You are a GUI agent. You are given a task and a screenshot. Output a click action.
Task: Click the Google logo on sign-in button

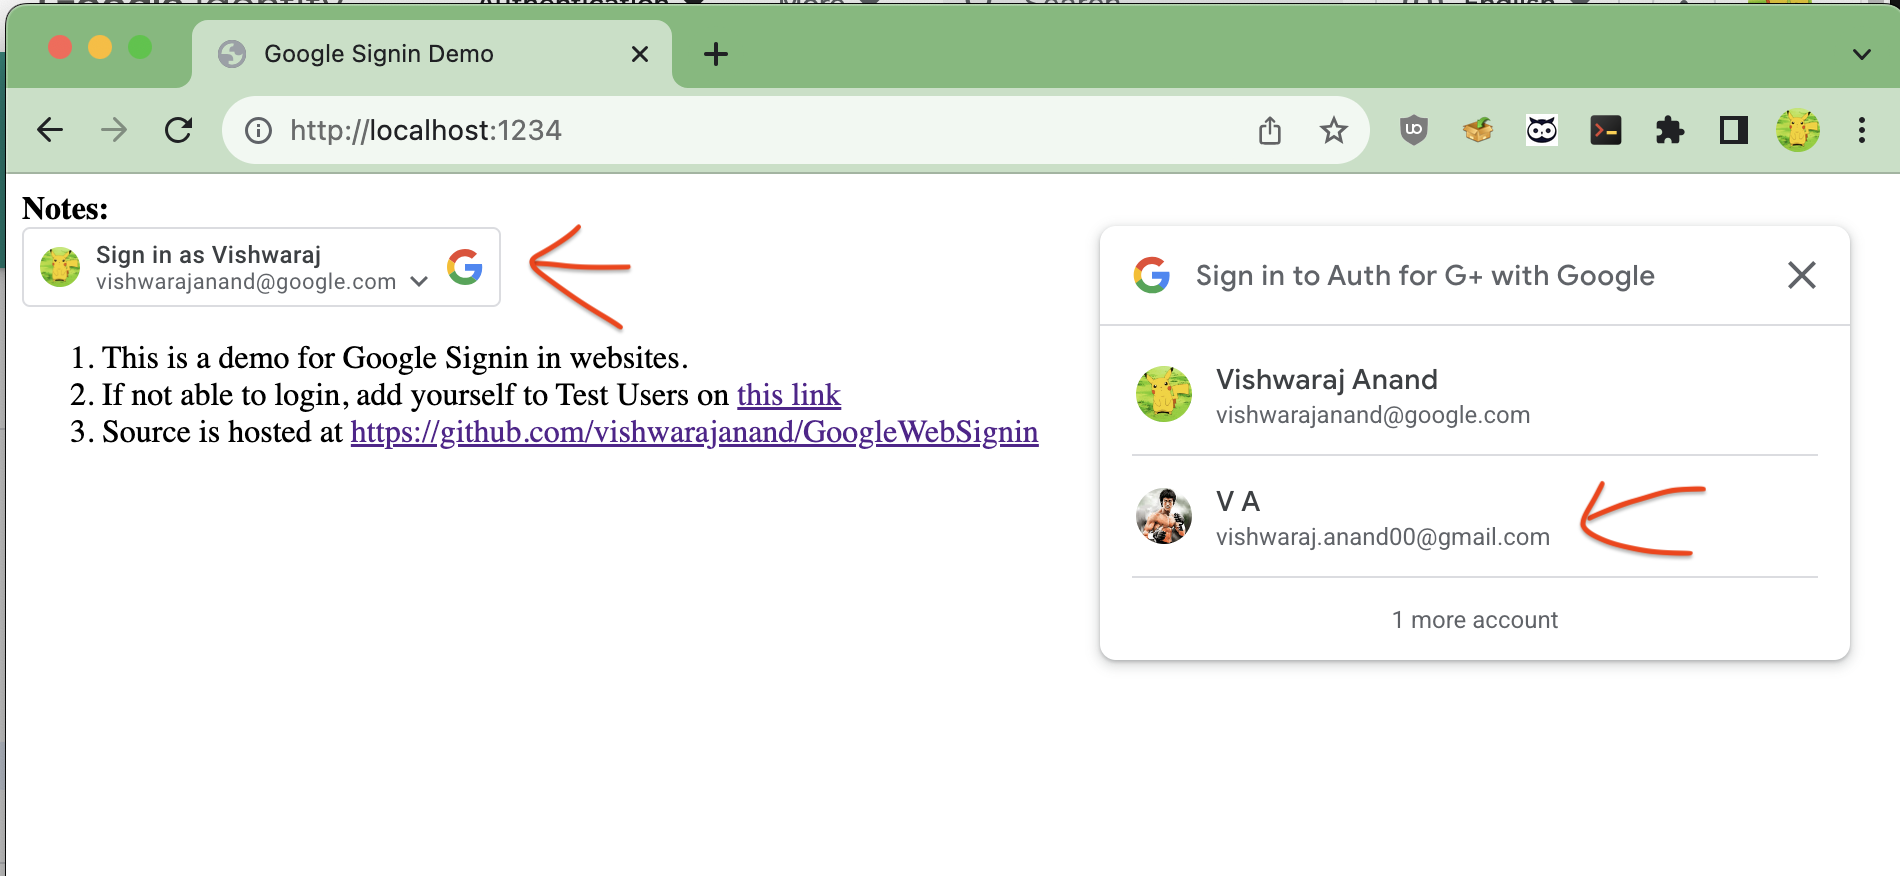coord(465,267)
